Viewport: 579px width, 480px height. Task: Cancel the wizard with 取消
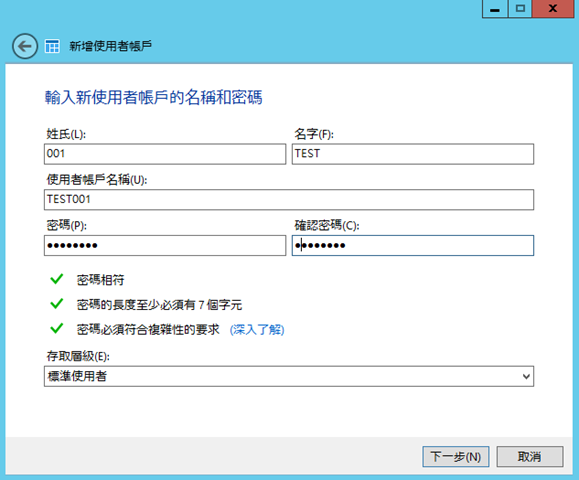pos(530,457)
